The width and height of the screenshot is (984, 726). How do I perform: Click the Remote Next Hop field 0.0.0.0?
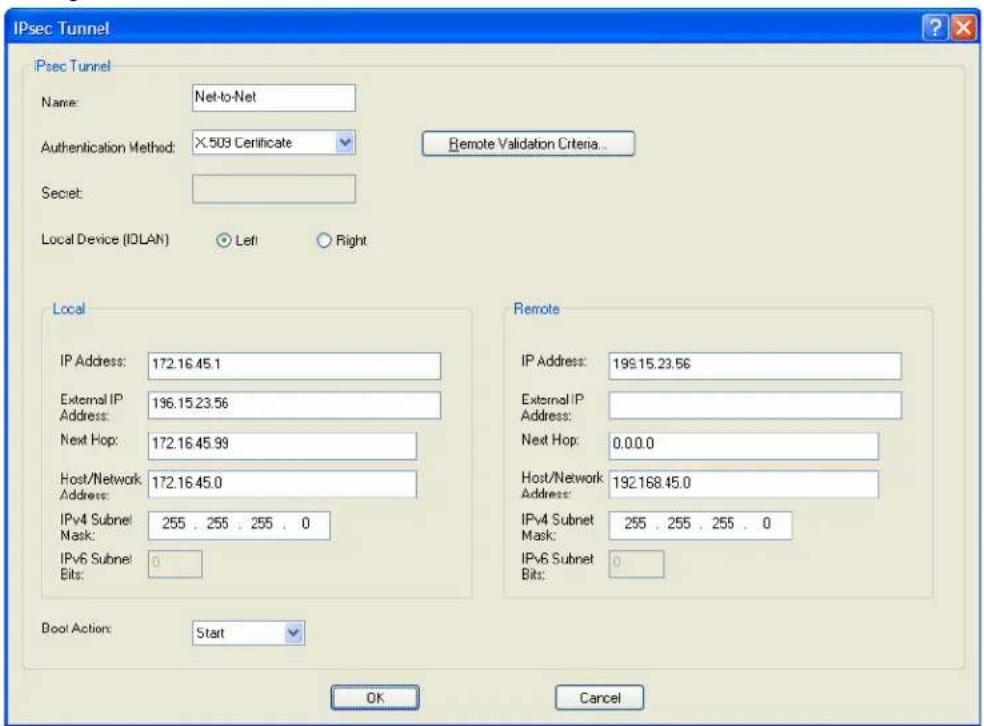744,446
